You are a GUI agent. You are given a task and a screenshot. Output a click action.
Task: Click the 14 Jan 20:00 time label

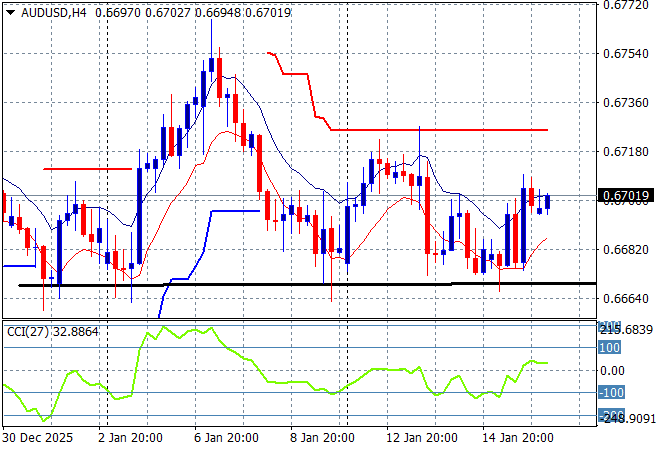coord(519,438)
